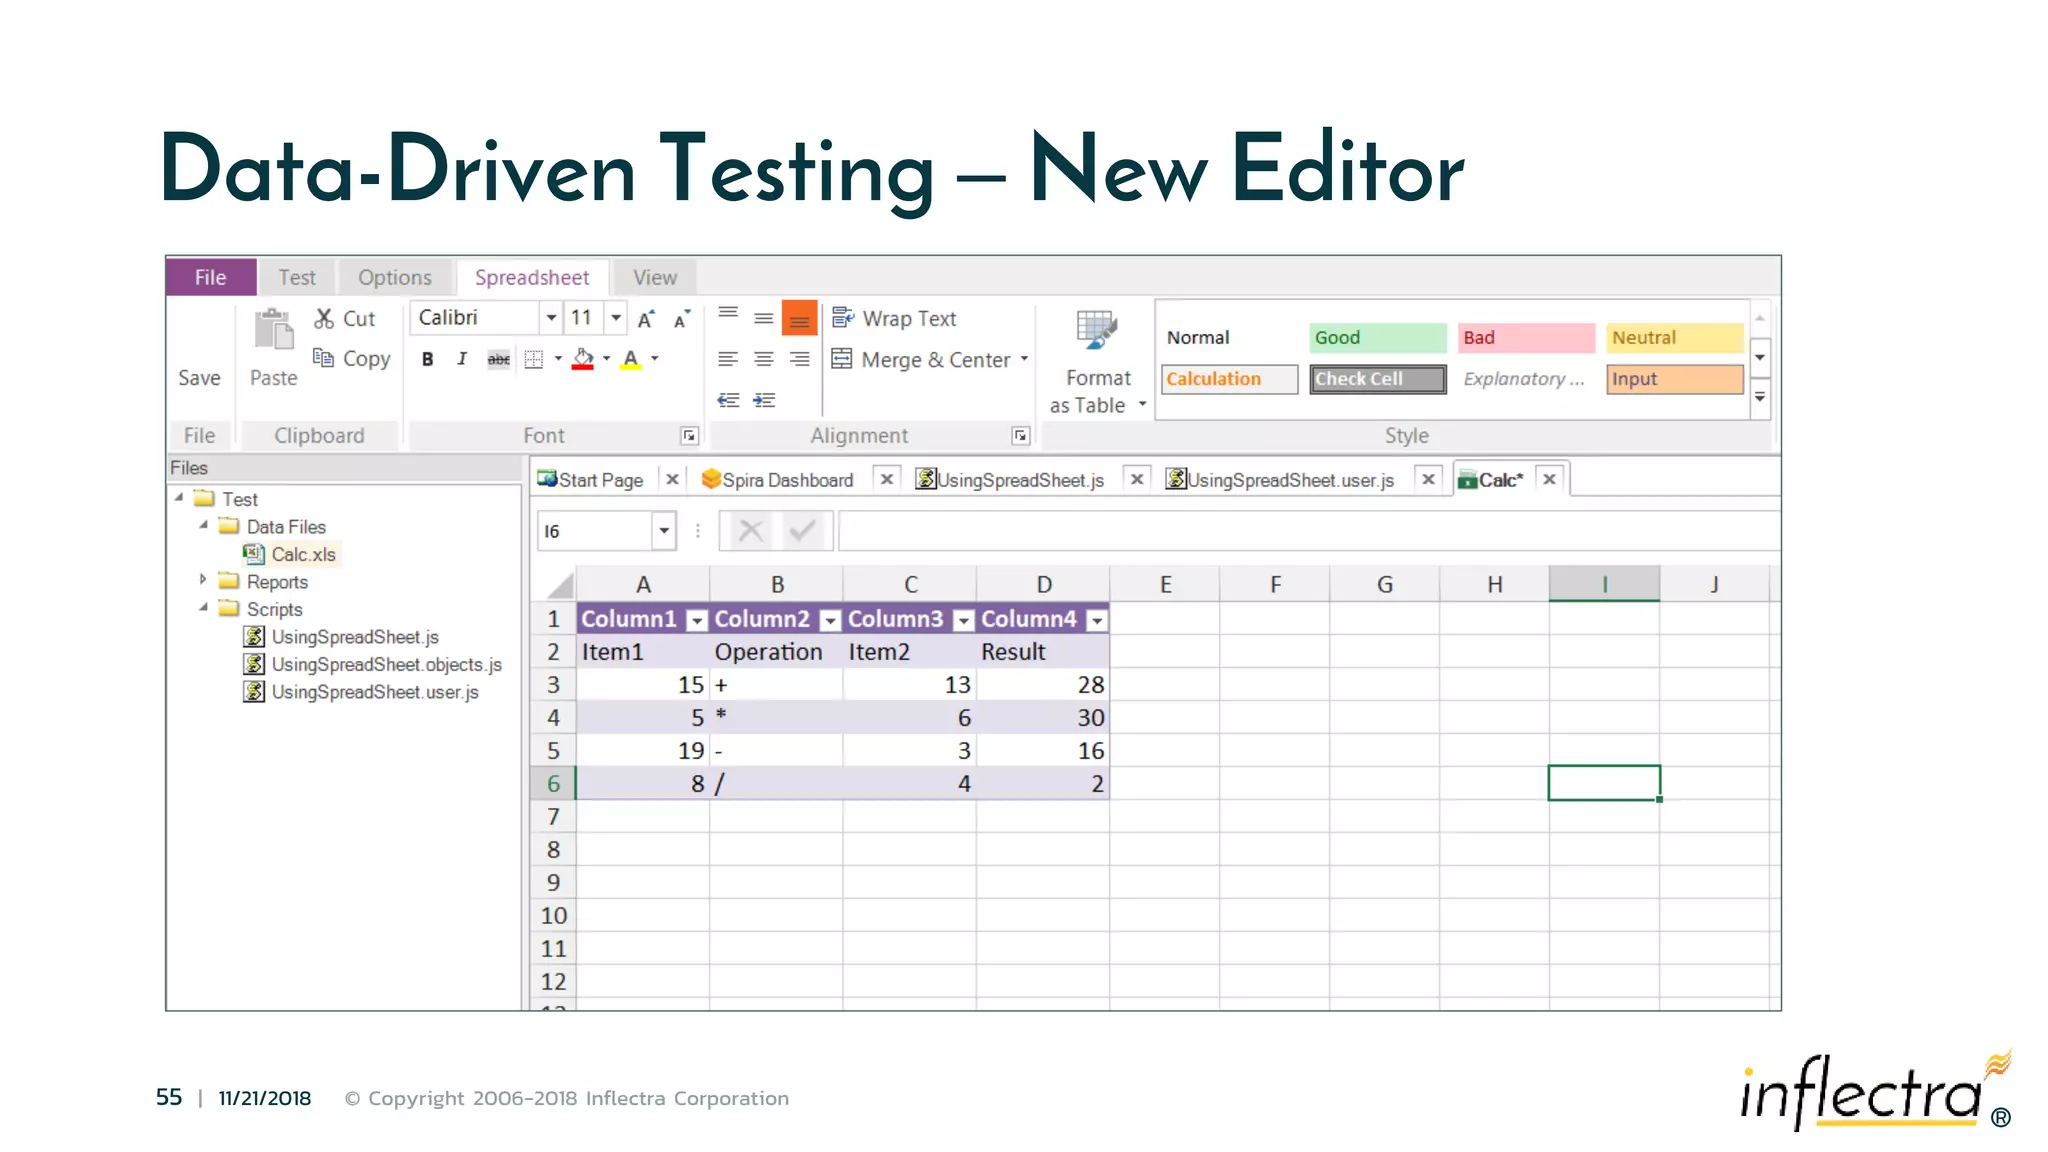The height and width of the screenshot is (1152, 2048).
Task: Expand the Reports folder in tree
Action: click(202, 580)
